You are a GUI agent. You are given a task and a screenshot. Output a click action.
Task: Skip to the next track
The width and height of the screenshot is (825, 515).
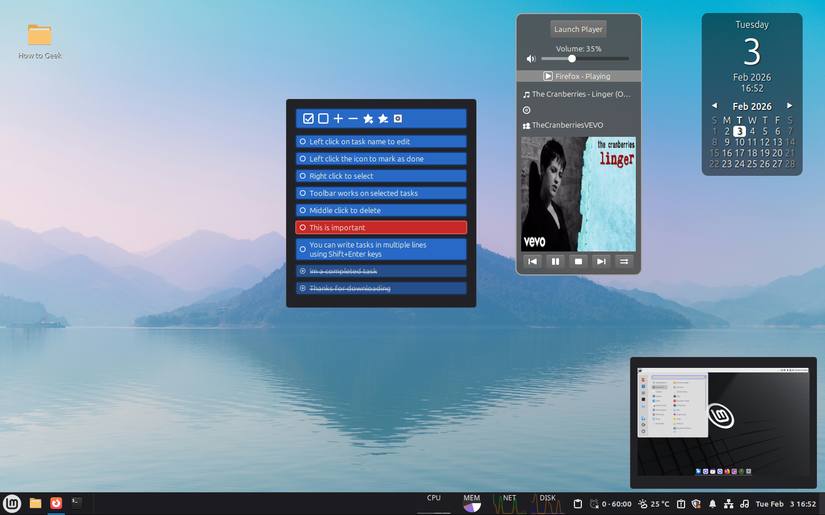601,261
